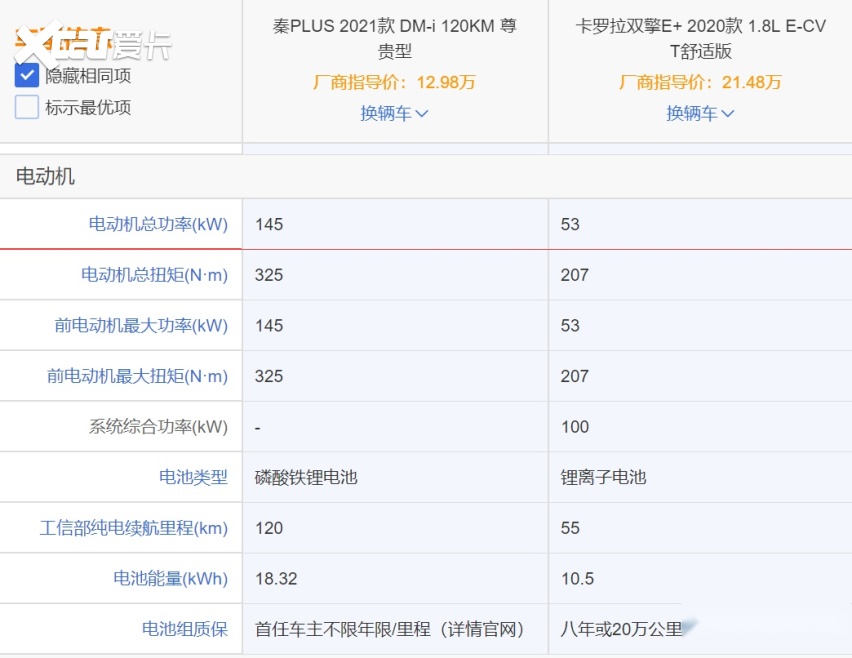Open the 电池能量(kWh) parameter link

pyautogui.click(x=170, y=579)
